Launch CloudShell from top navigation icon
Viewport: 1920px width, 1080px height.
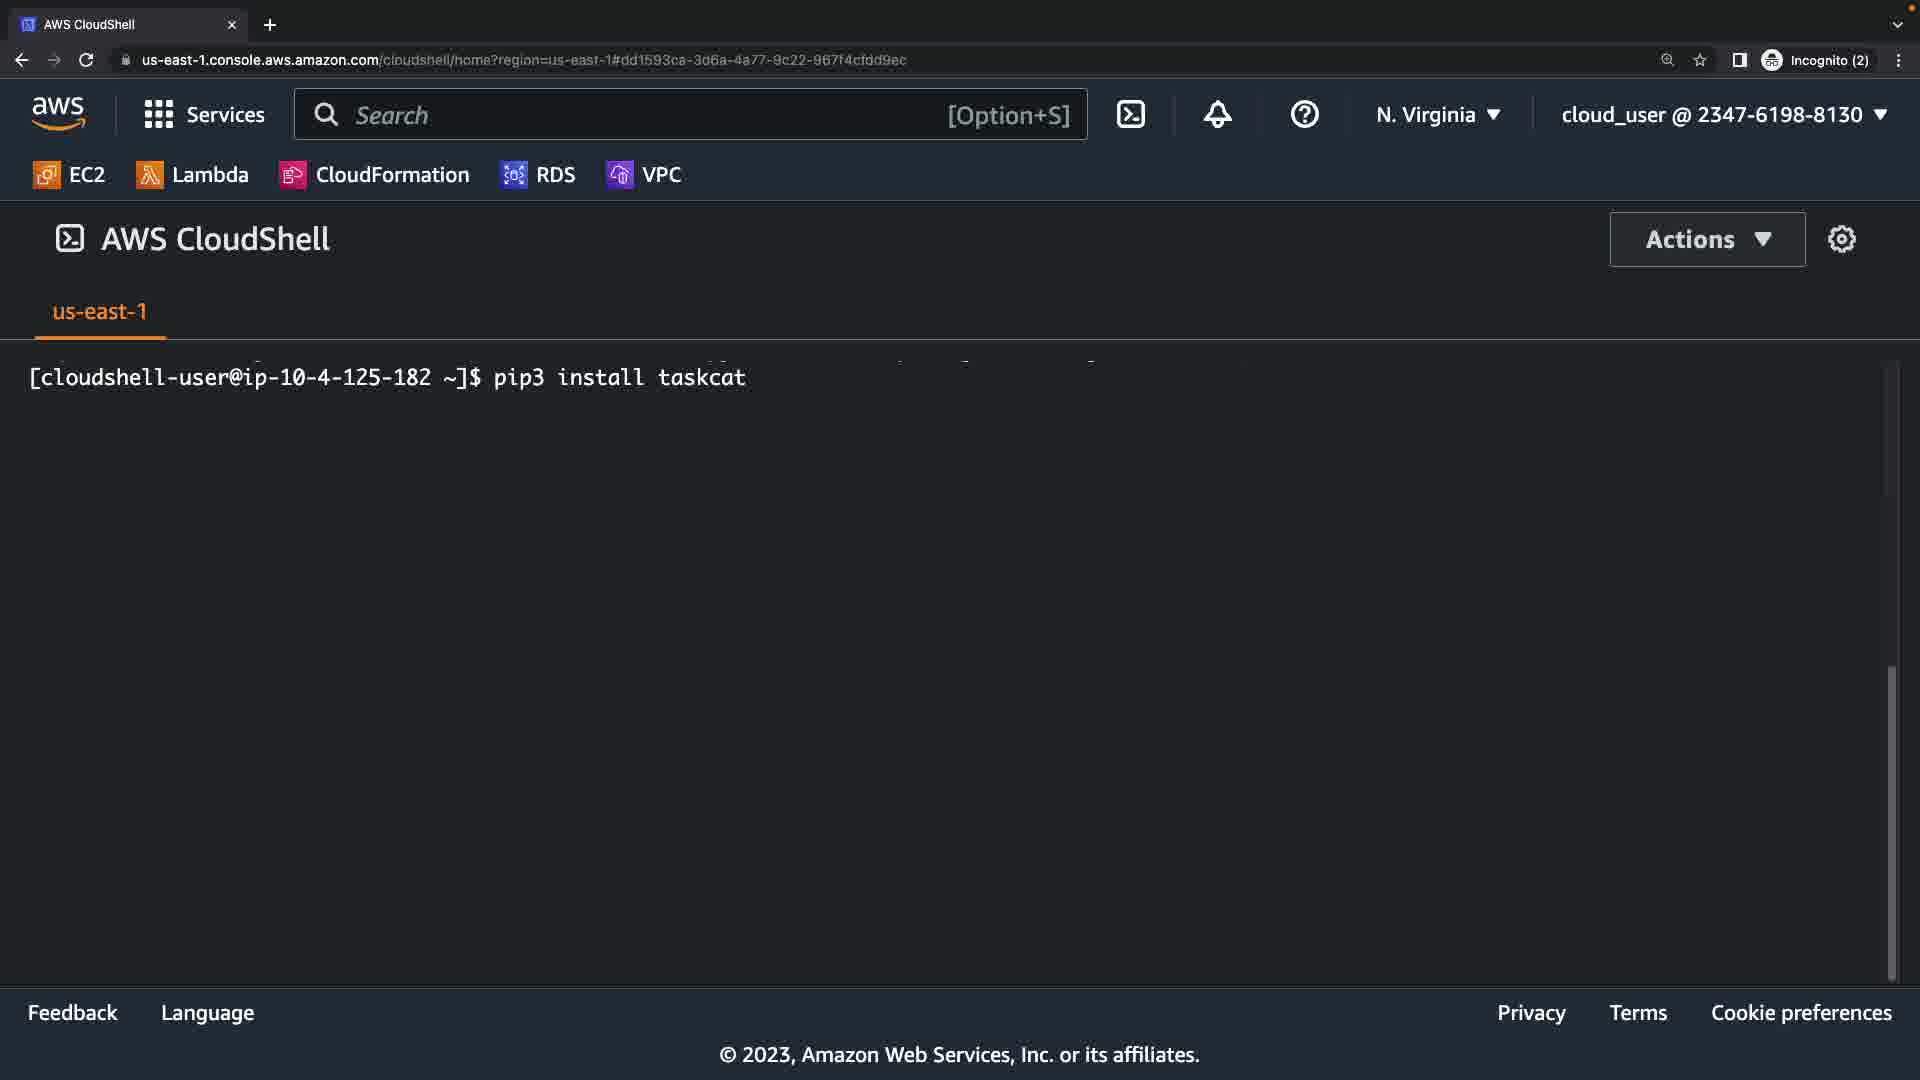(x=1131, y=115)
